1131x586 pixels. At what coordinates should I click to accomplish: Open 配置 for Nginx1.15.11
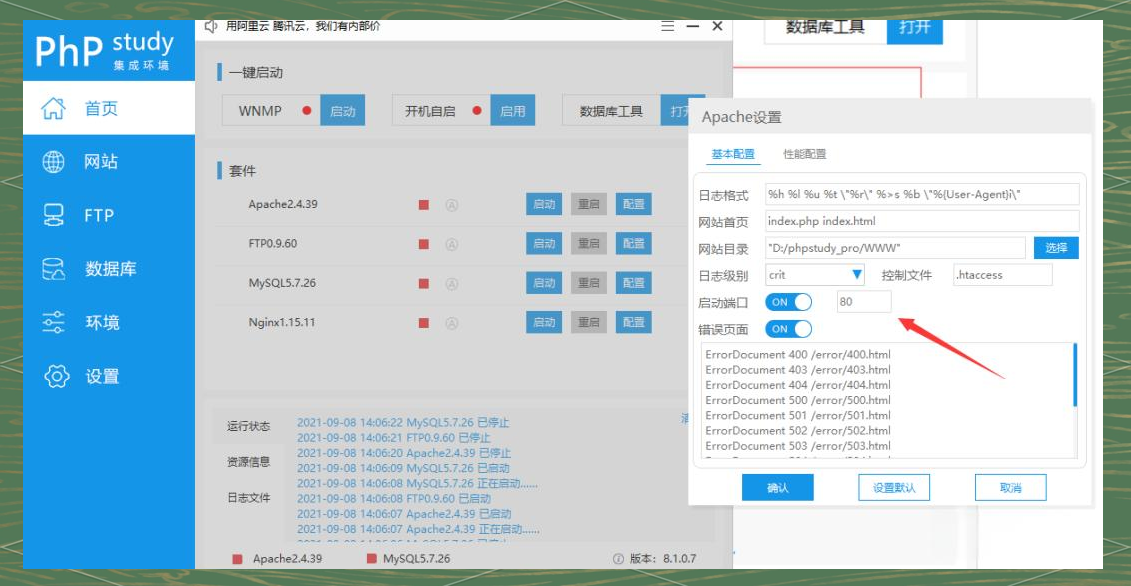633,322
